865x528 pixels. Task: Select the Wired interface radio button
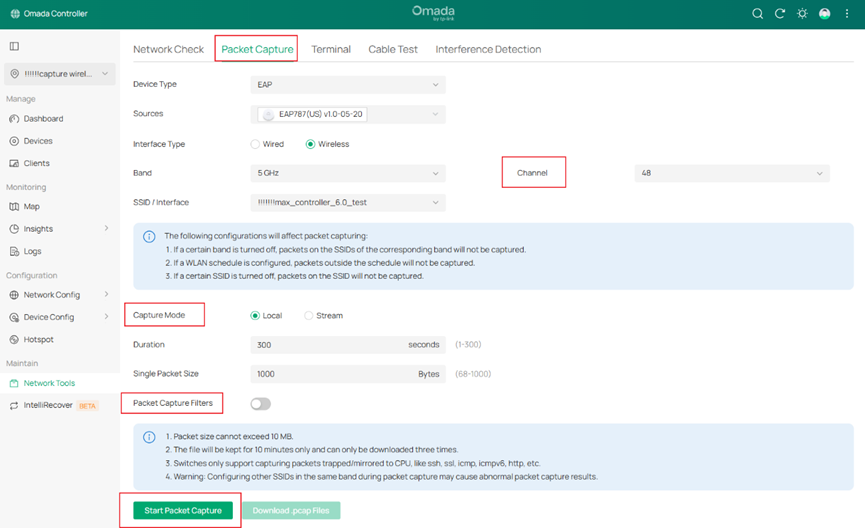pyautogui.click(x=255, y=144)
